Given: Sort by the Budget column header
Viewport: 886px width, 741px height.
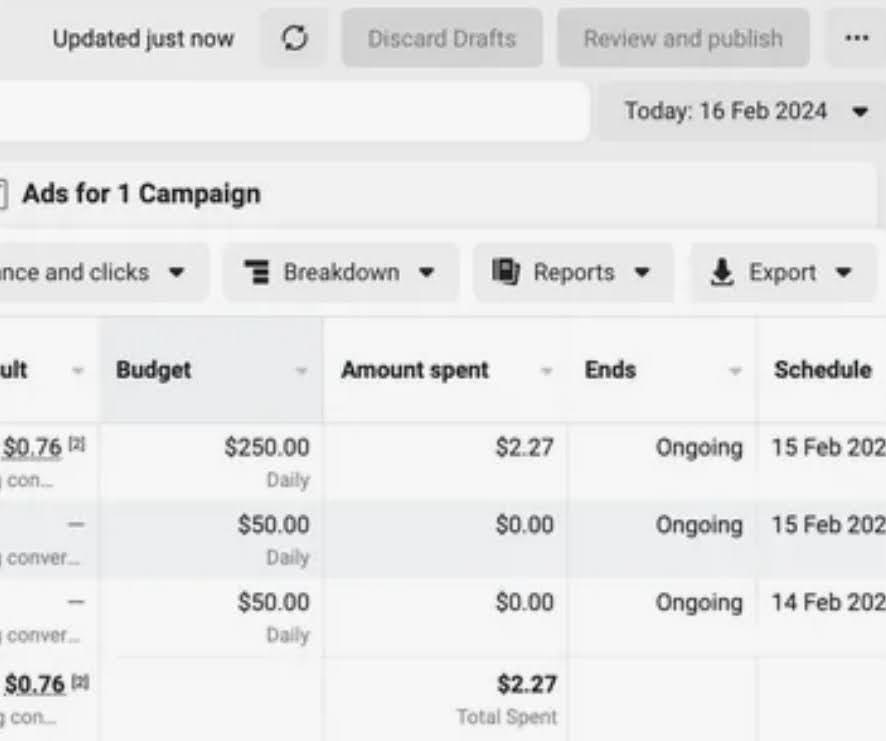Looking at the screenshot, I should 154,370.
